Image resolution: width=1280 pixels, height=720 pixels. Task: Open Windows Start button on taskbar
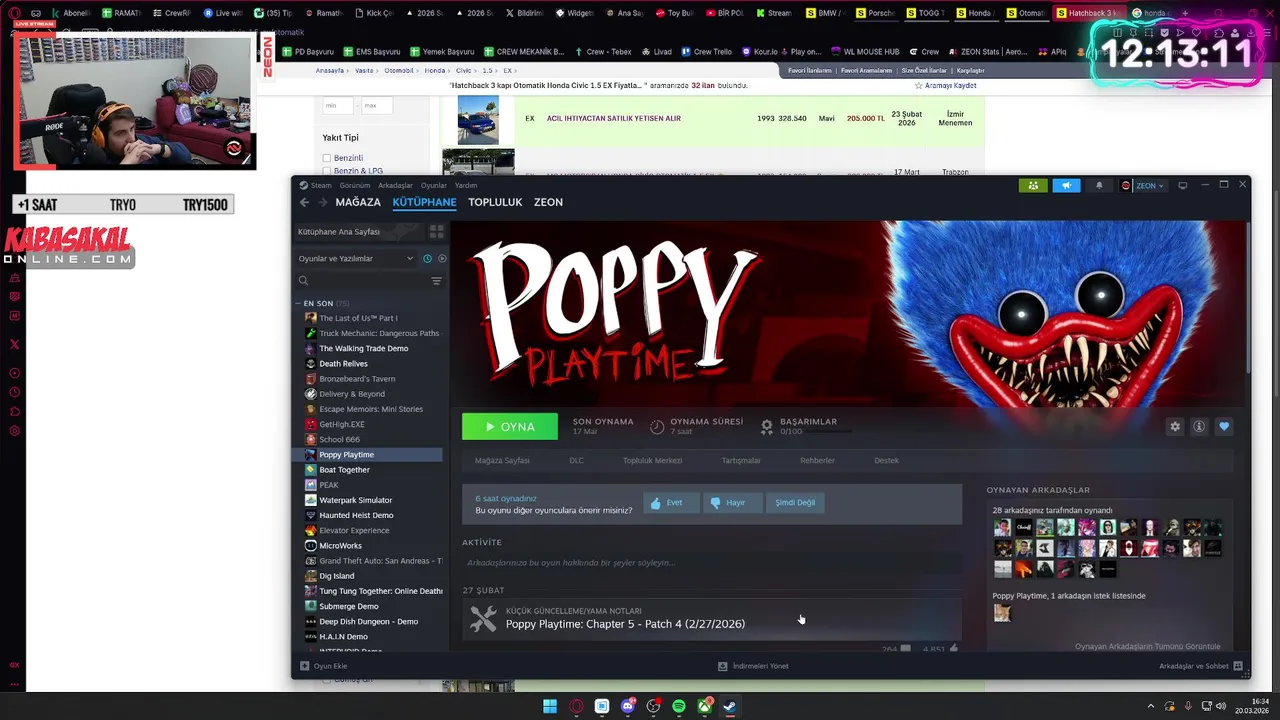click(x=550, y=706)
